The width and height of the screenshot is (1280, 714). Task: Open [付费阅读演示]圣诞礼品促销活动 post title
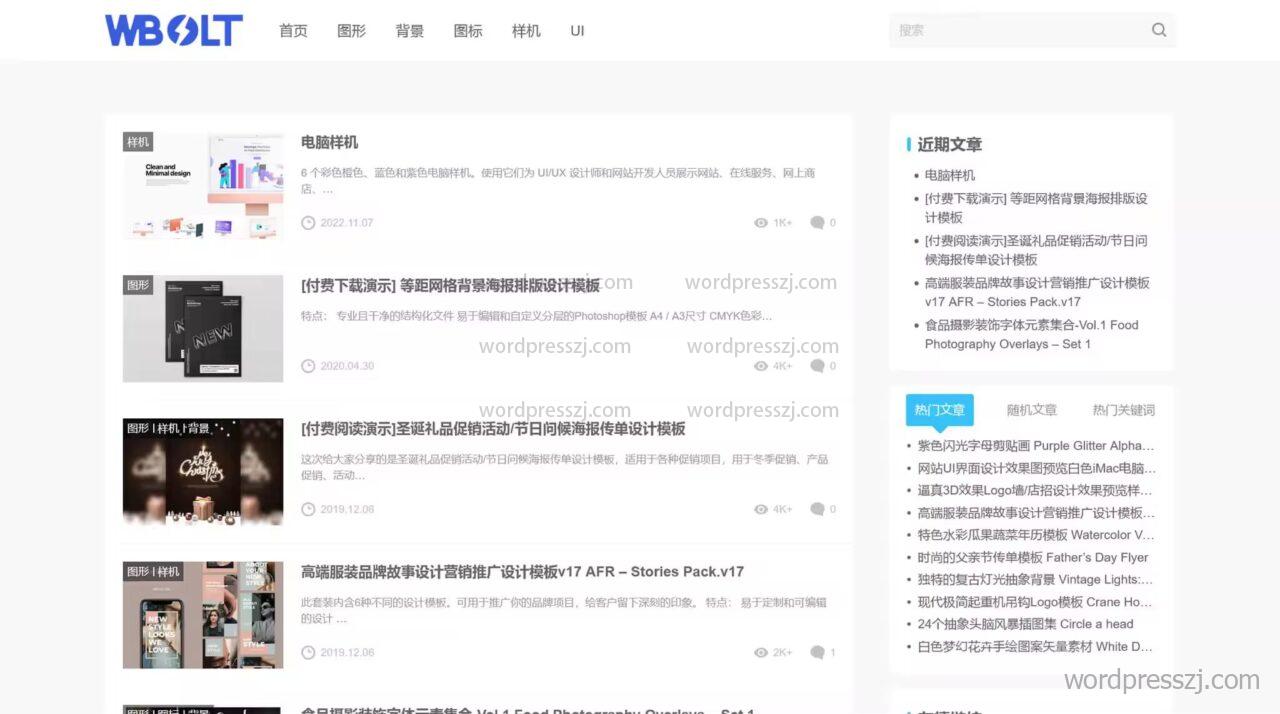coord(493,428)
